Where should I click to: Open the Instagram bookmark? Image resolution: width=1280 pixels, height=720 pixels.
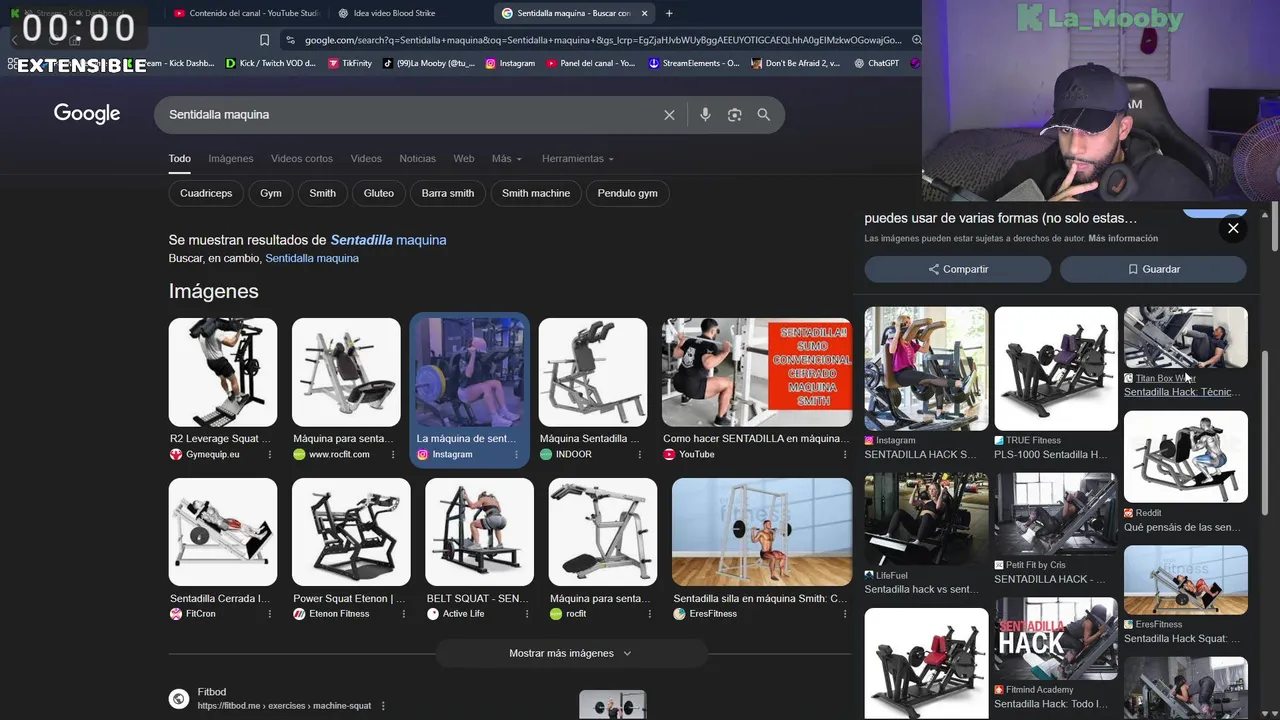coord(510,63)
